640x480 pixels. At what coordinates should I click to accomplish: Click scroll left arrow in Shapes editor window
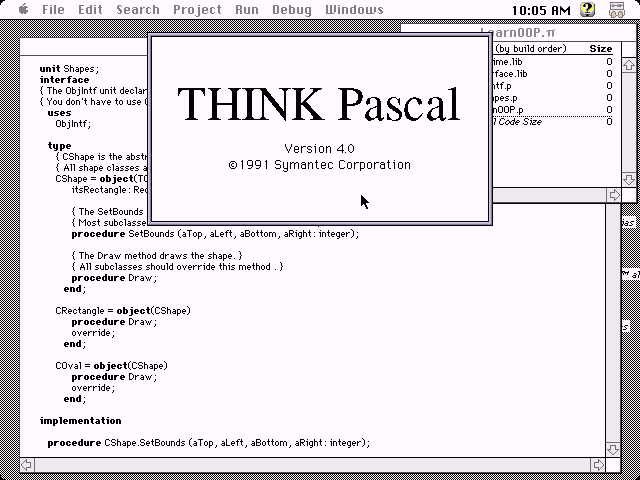[27, 464]
